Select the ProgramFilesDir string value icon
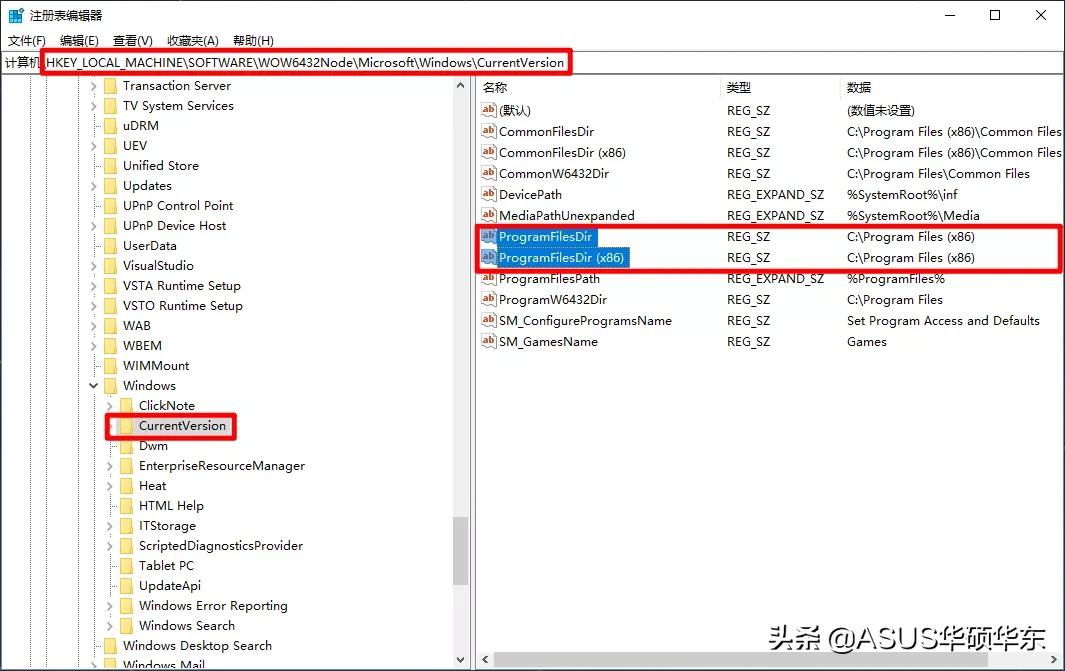This screenshot has height=671, width=1065. 489,237
